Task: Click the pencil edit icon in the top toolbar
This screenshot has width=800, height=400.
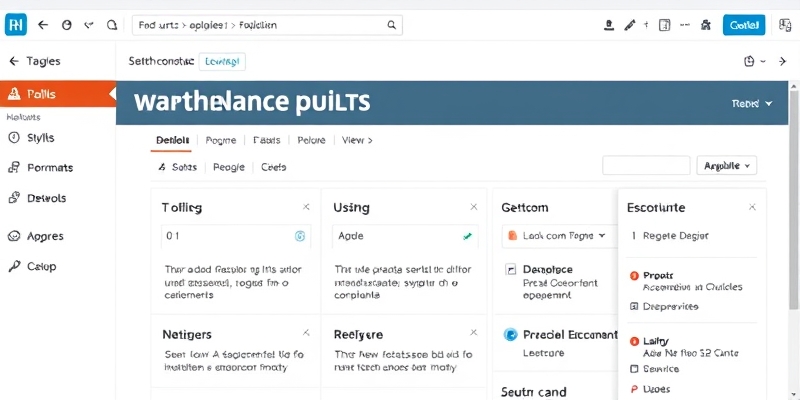Action: coord(630,24)
